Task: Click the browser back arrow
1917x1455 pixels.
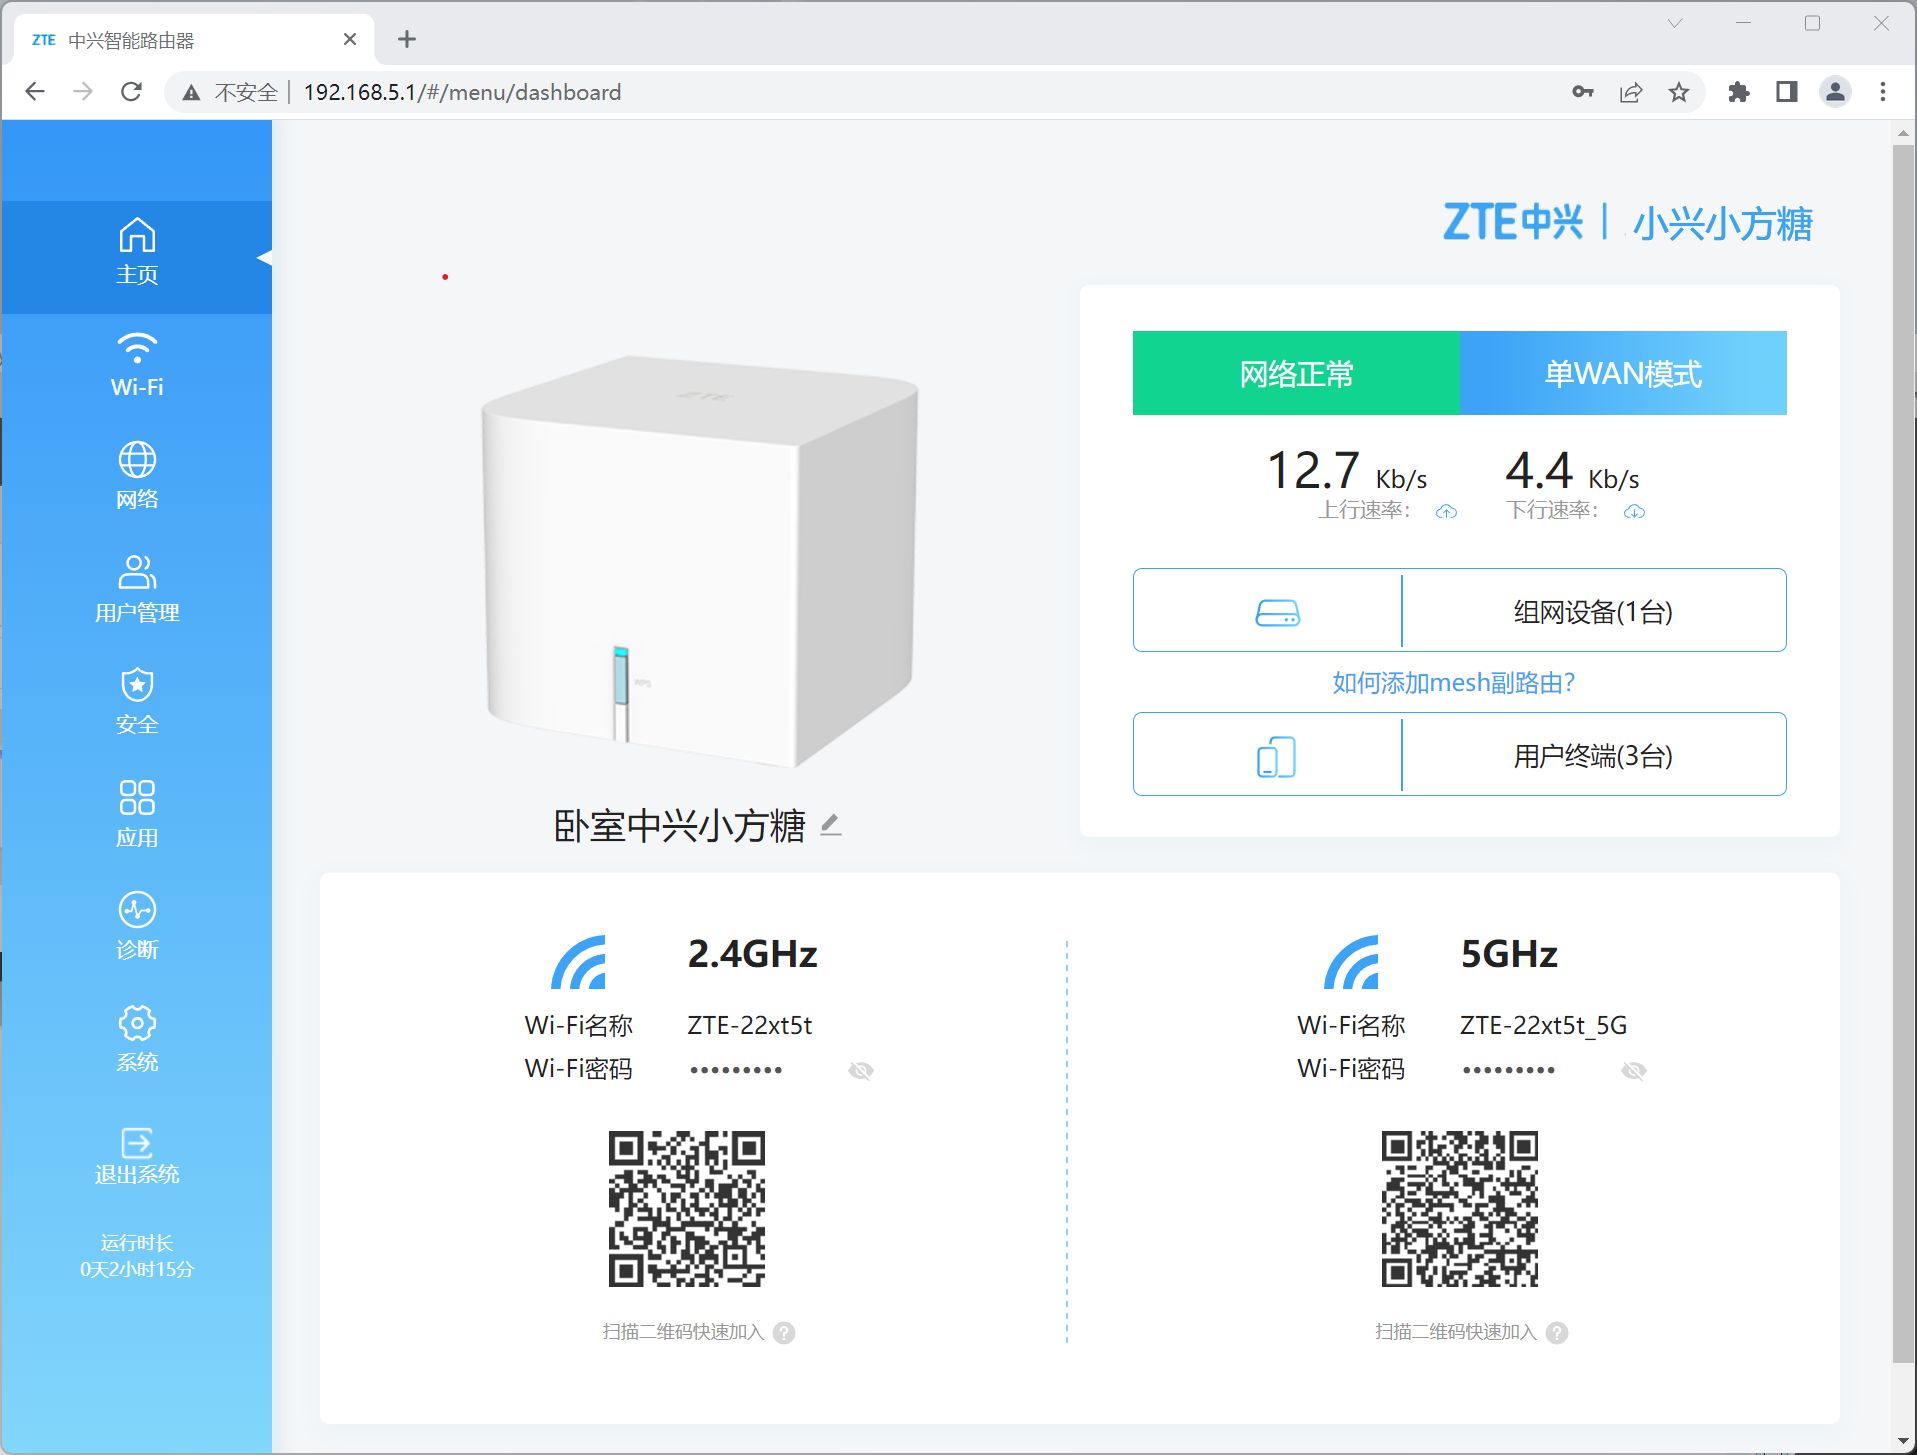Action: [35, 92]
